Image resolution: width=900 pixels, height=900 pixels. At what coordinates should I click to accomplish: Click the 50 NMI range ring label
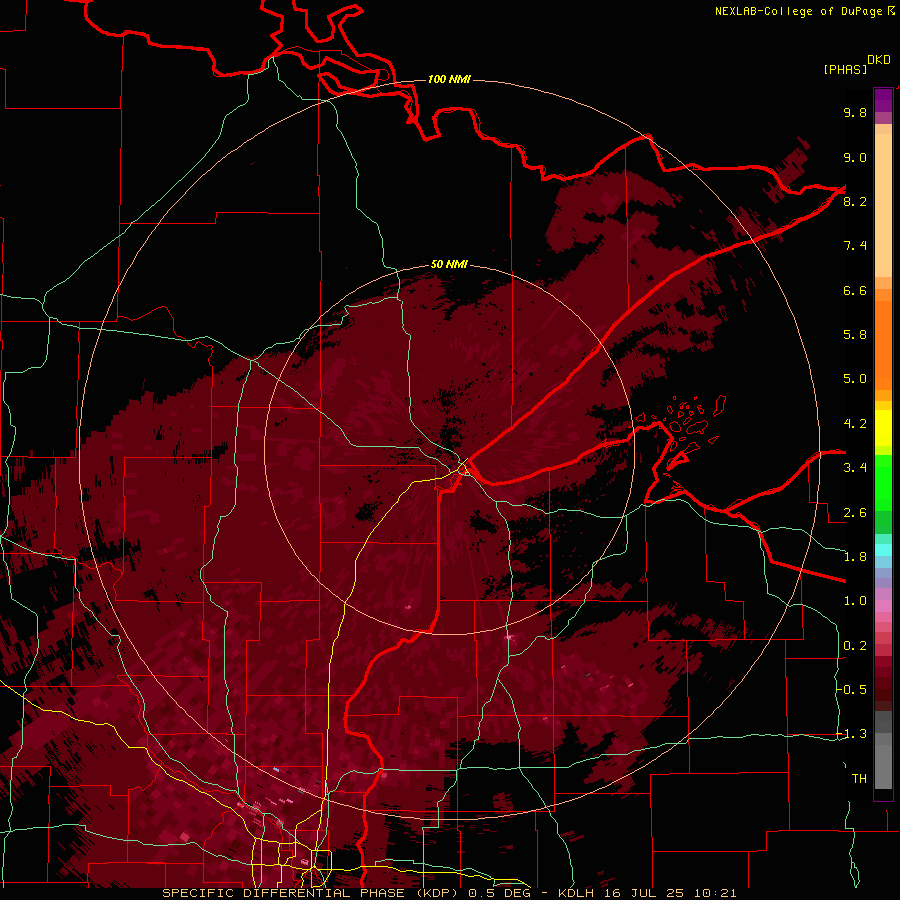tap(449, 264)
